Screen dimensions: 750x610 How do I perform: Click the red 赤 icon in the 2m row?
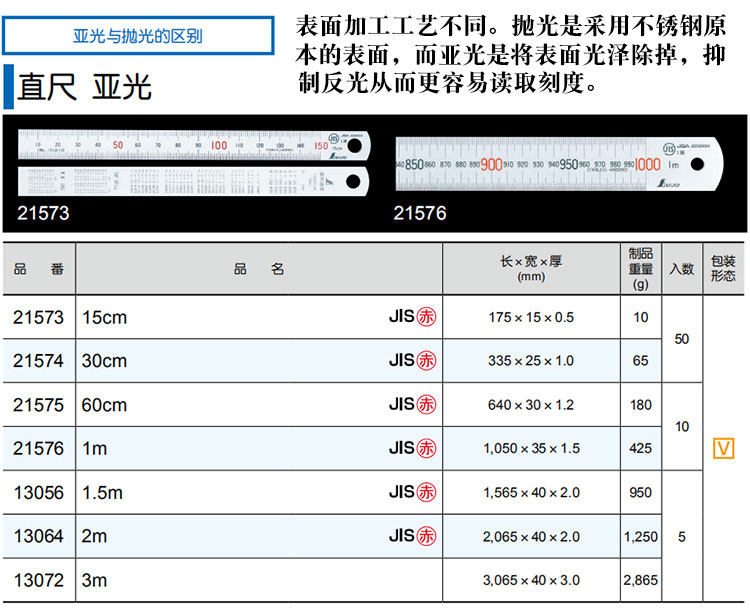click(x=426, y=536)
